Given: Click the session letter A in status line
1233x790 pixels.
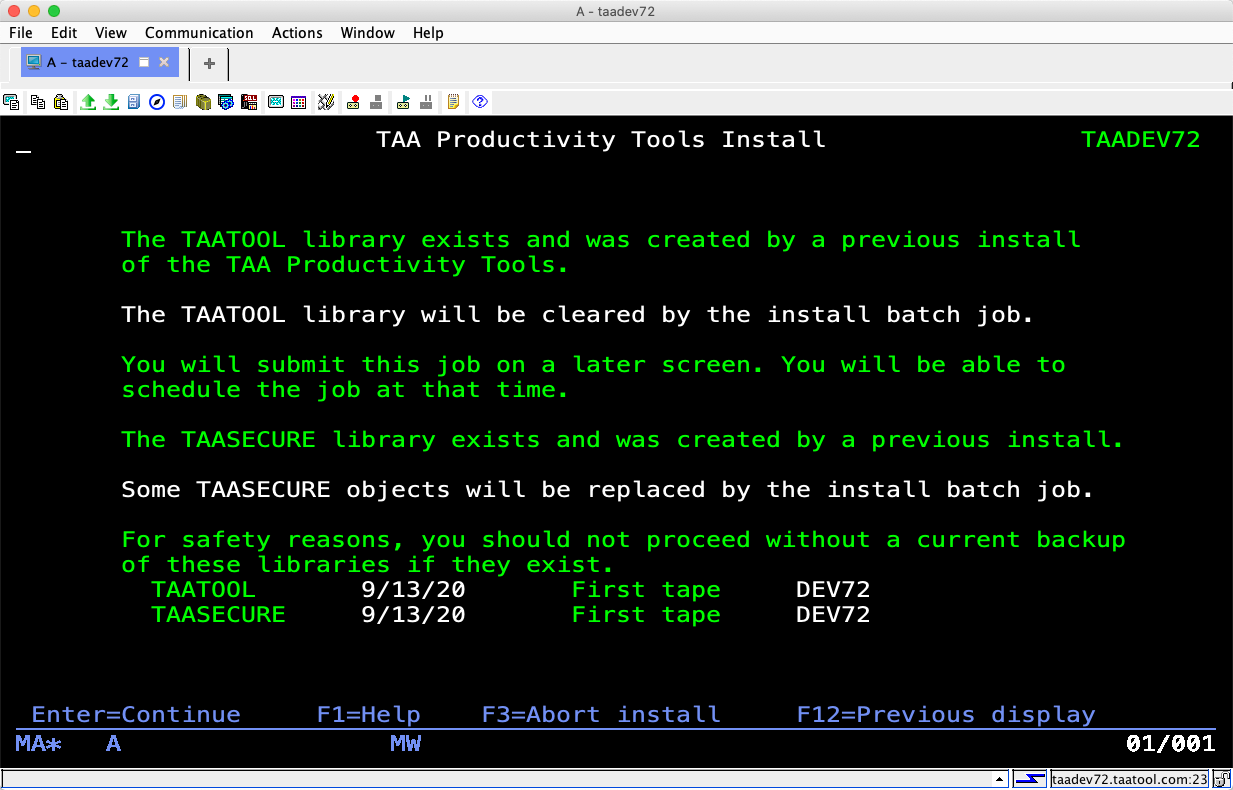Looking at the screenshot, I should pos(114,744).
